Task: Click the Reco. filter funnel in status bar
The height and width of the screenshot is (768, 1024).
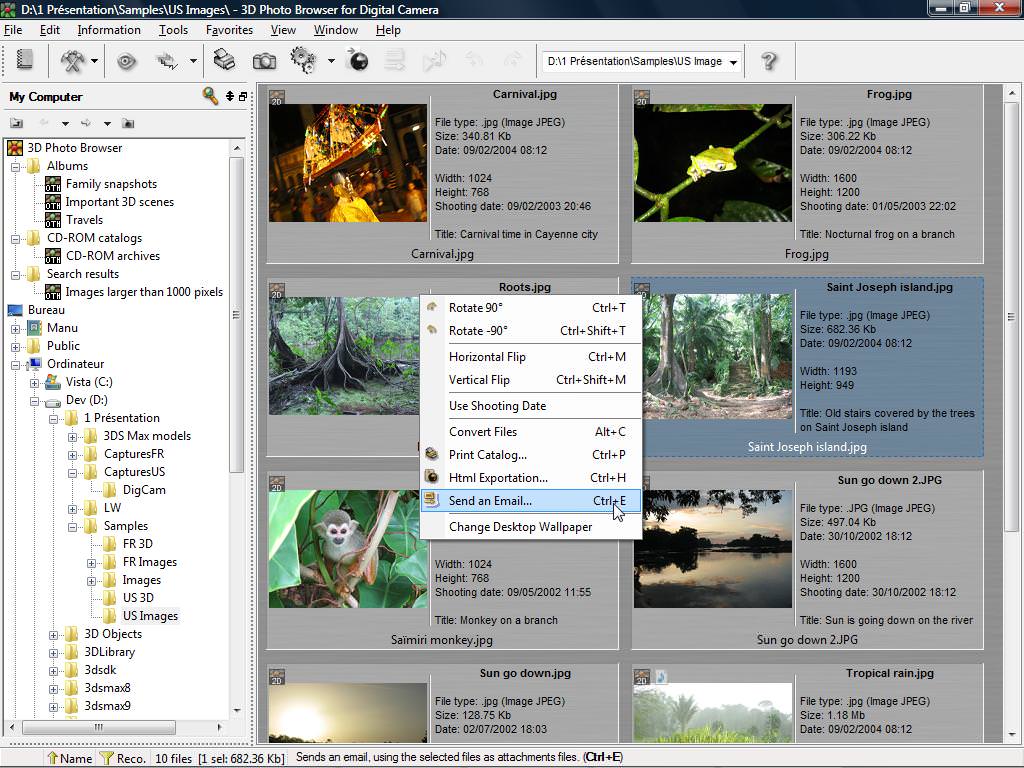Action: coord(106,758)
